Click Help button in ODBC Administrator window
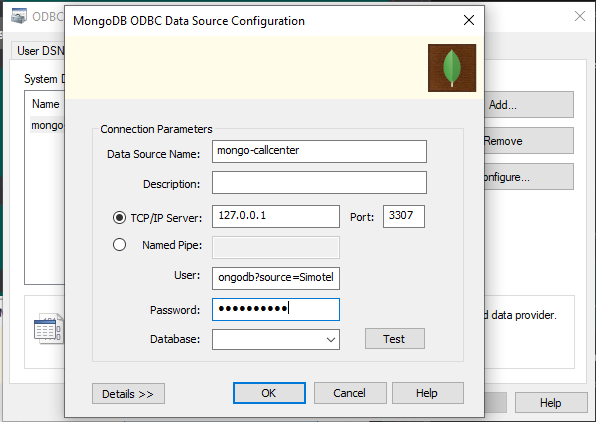Screen dimensions: 596x422 point(551,403)
